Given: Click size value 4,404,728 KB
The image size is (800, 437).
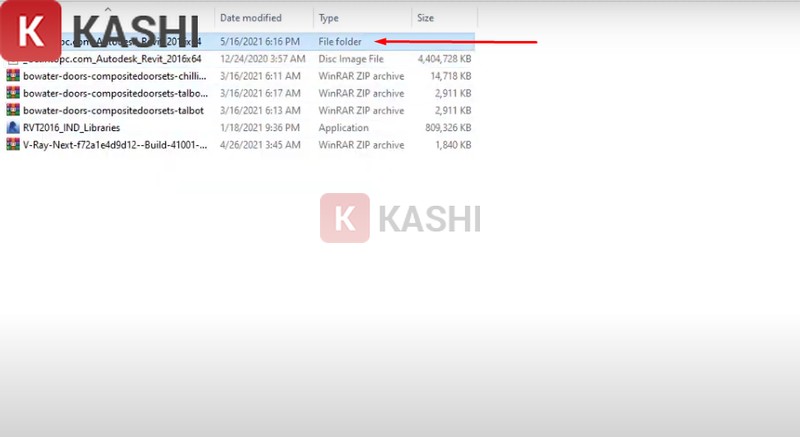Looking at the screenshot, I should coord(444,59).
